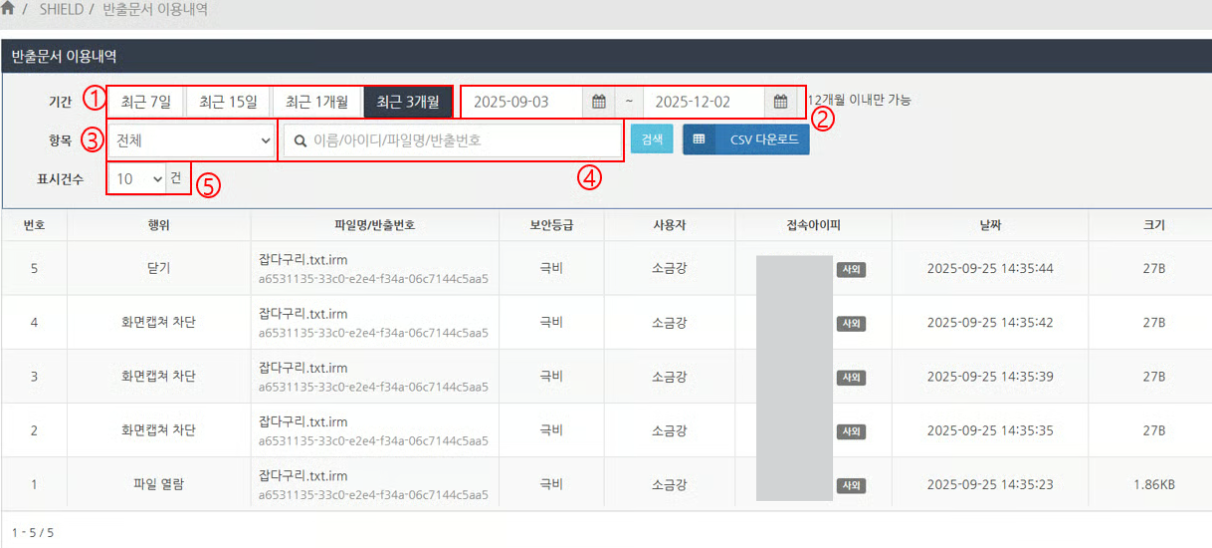Open the 항목 전체 dropdown
Image resolution: width=1212 pixels, height=548 pixels.
193,141
